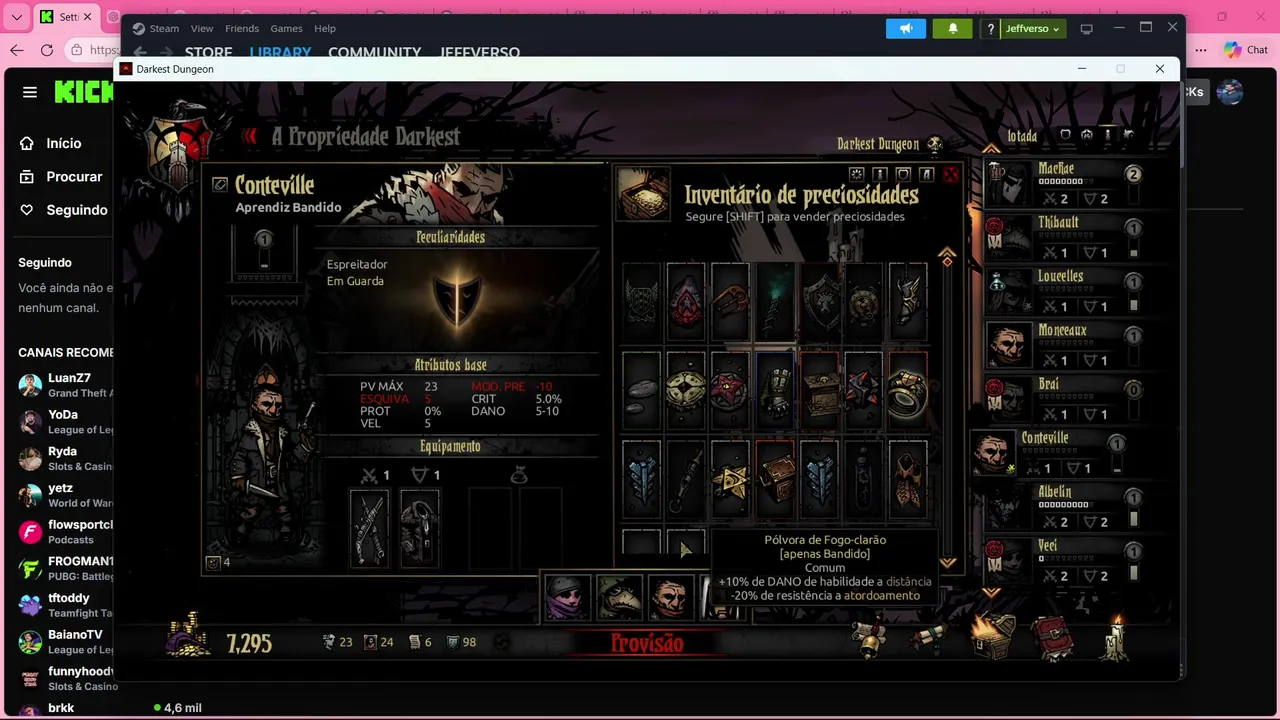The height and width of the screenshot is (720, 1280).
Task: Click the green notification bell in Steam
Action: pyautogui.click(x=952, y=28)
